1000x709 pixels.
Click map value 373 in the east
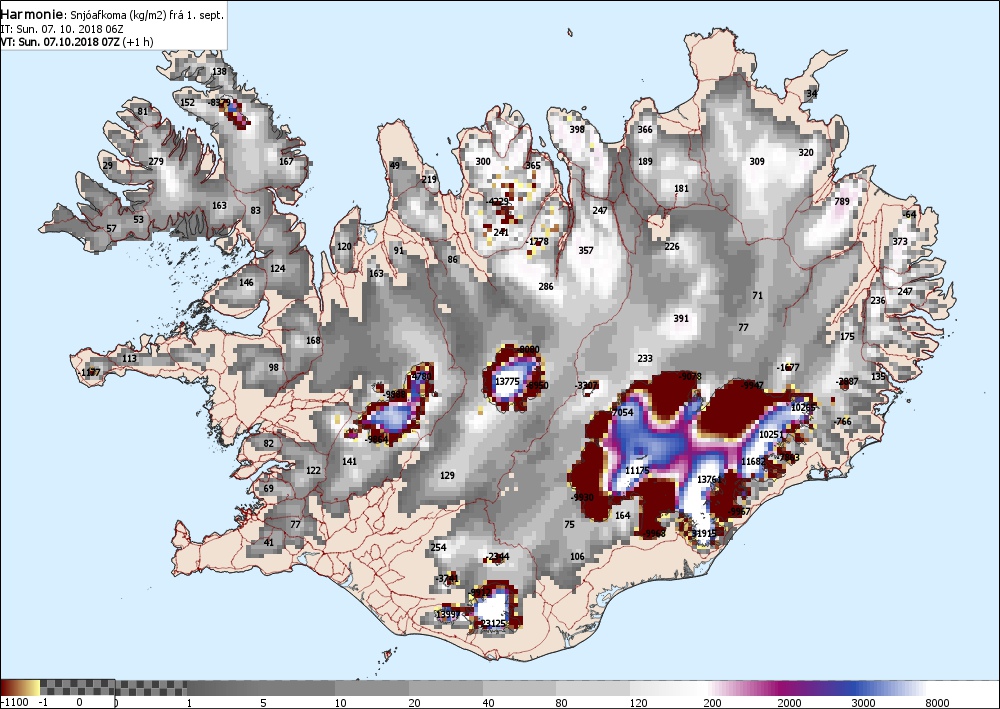click(x=900, y=242)
